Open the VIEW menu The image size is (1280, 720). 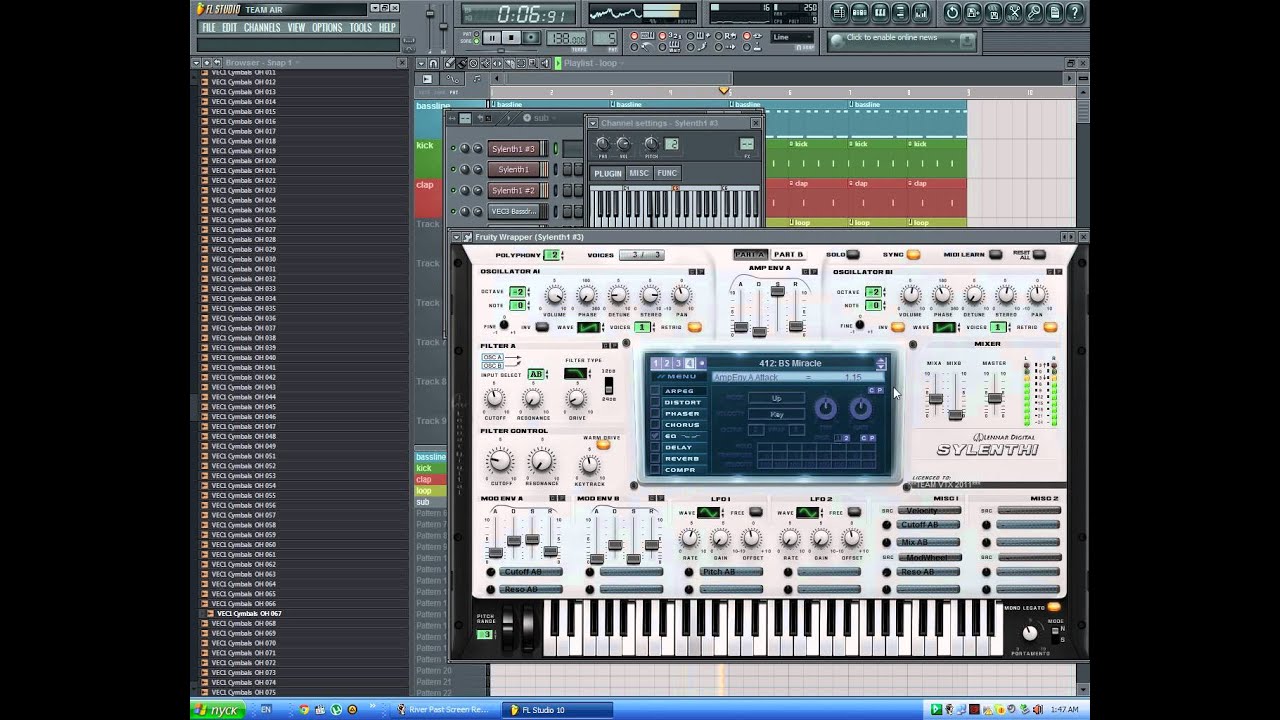[297, 28]
